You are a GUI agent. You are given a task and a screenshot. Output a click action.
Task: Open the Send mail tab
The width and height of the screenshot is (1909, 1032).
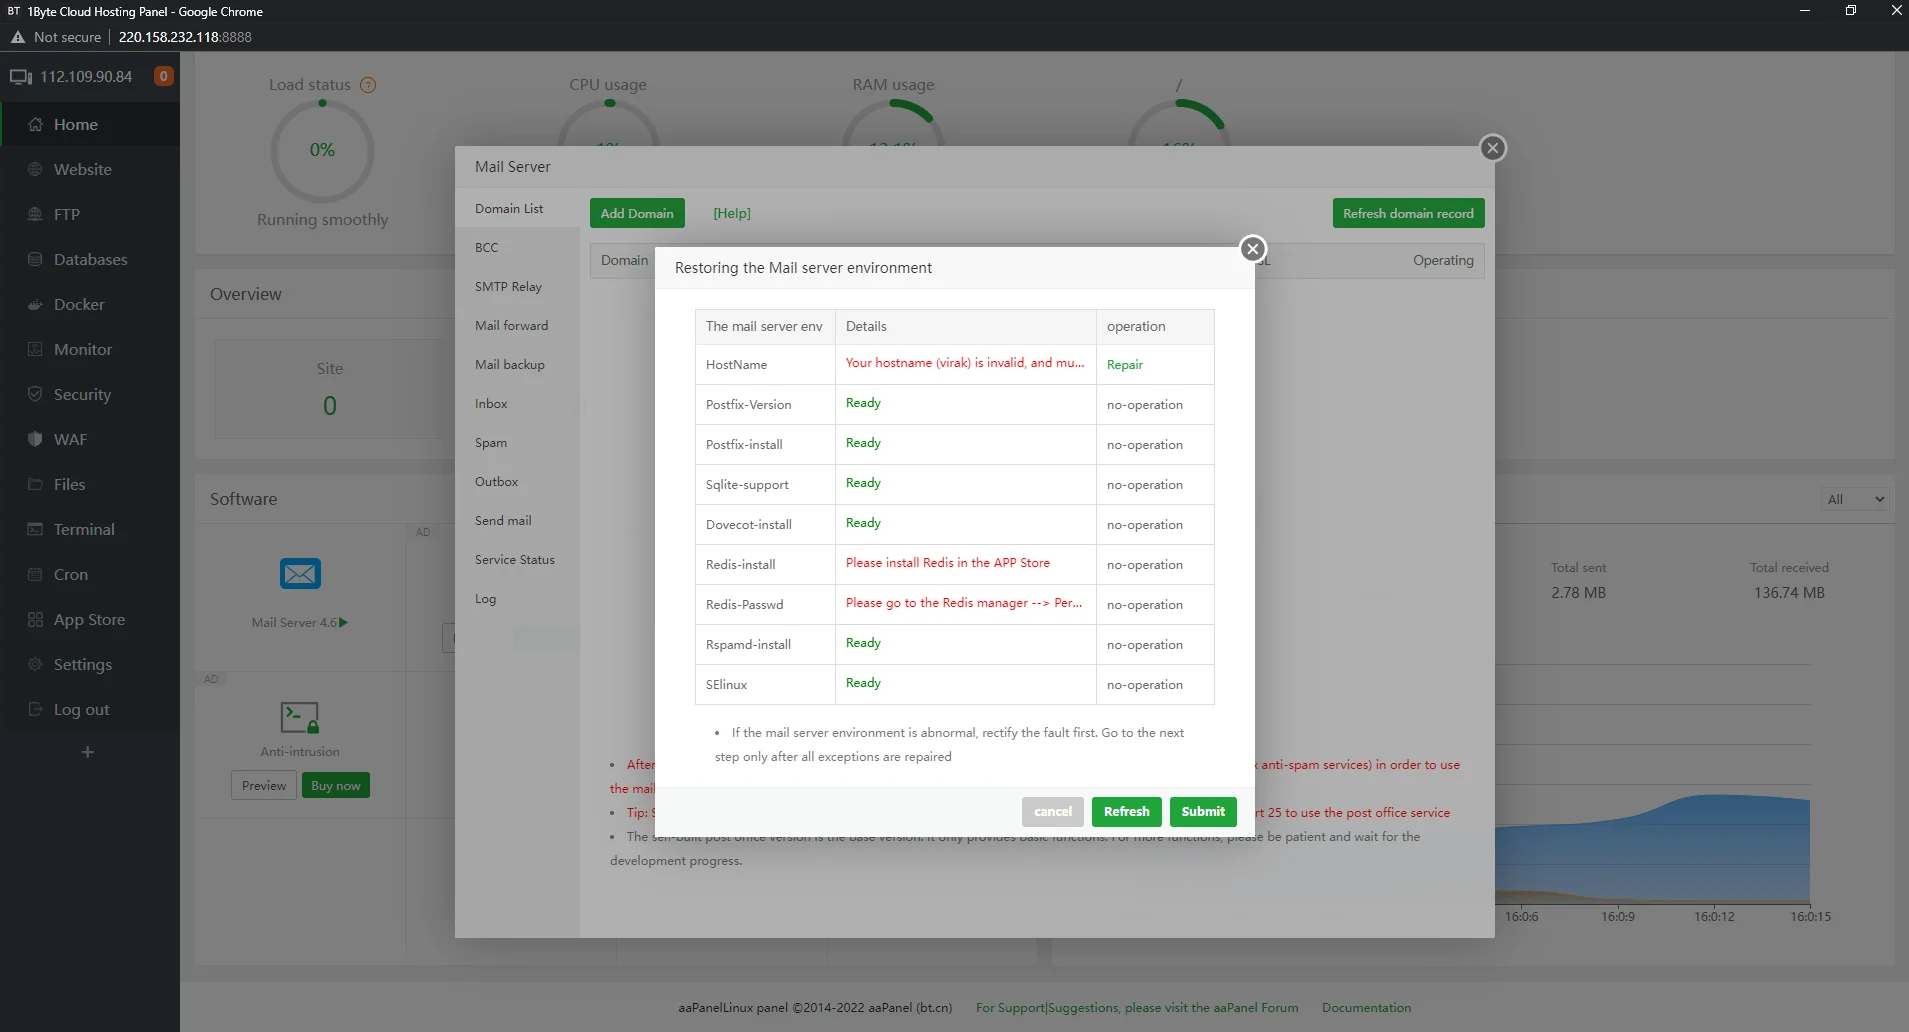(x=517, y=520)
